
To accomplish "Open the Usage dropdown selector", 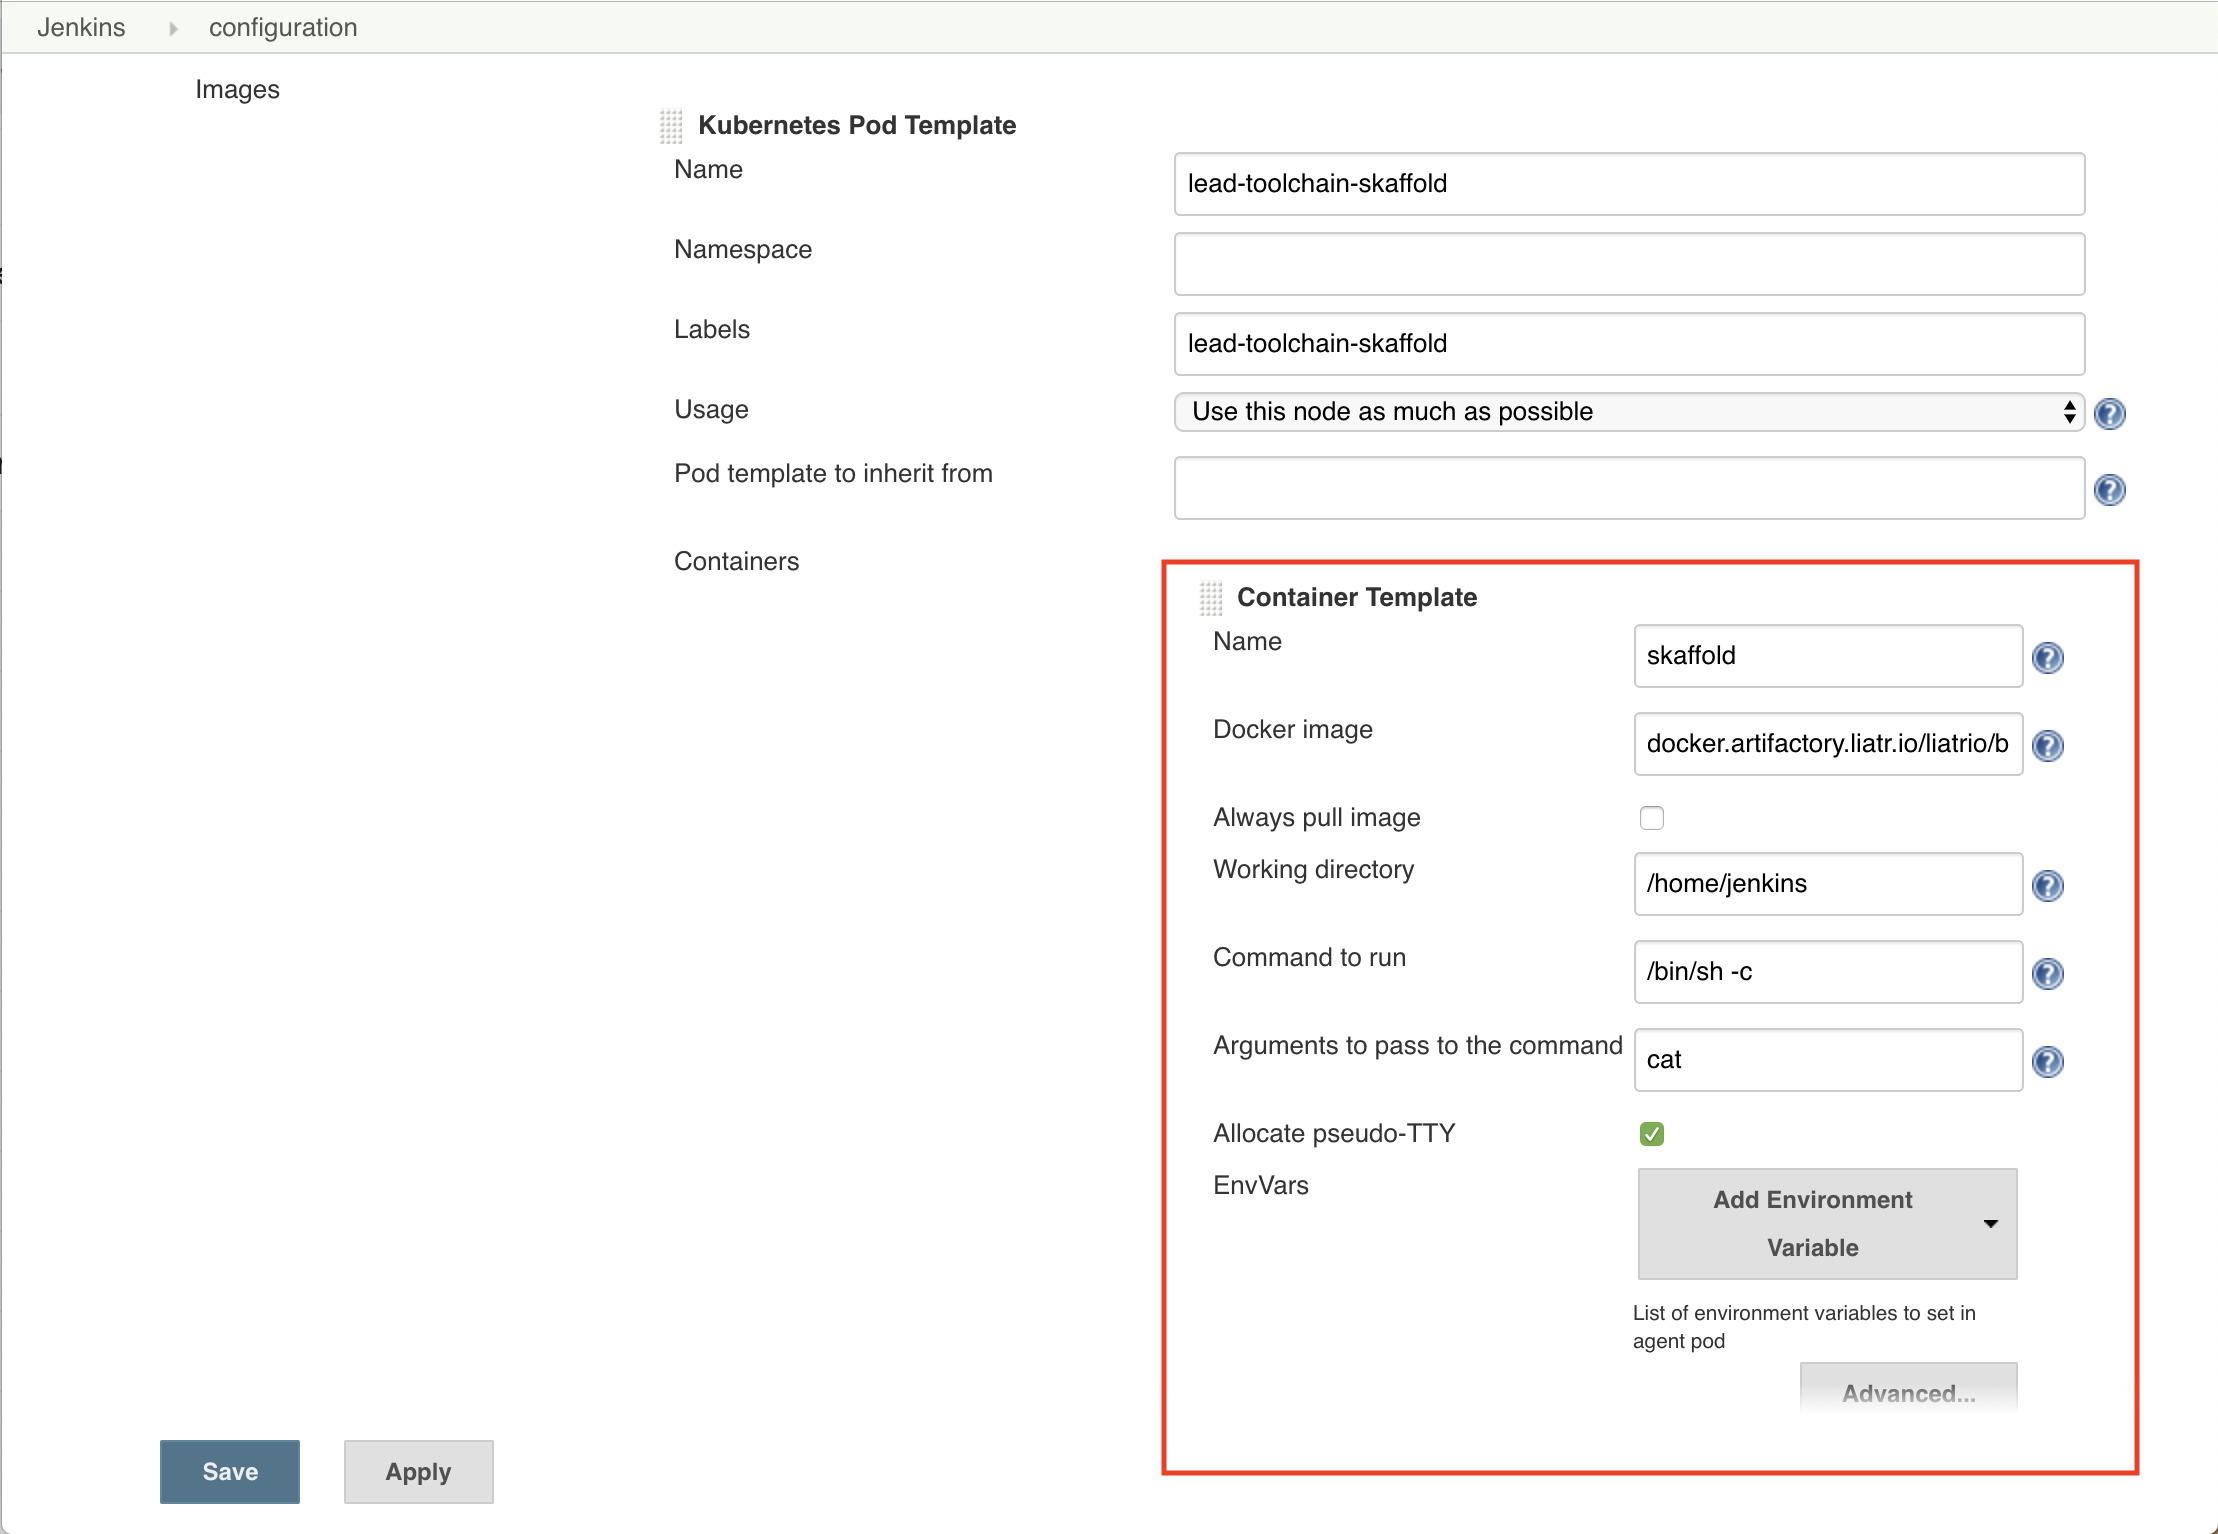I will 1628,412.
